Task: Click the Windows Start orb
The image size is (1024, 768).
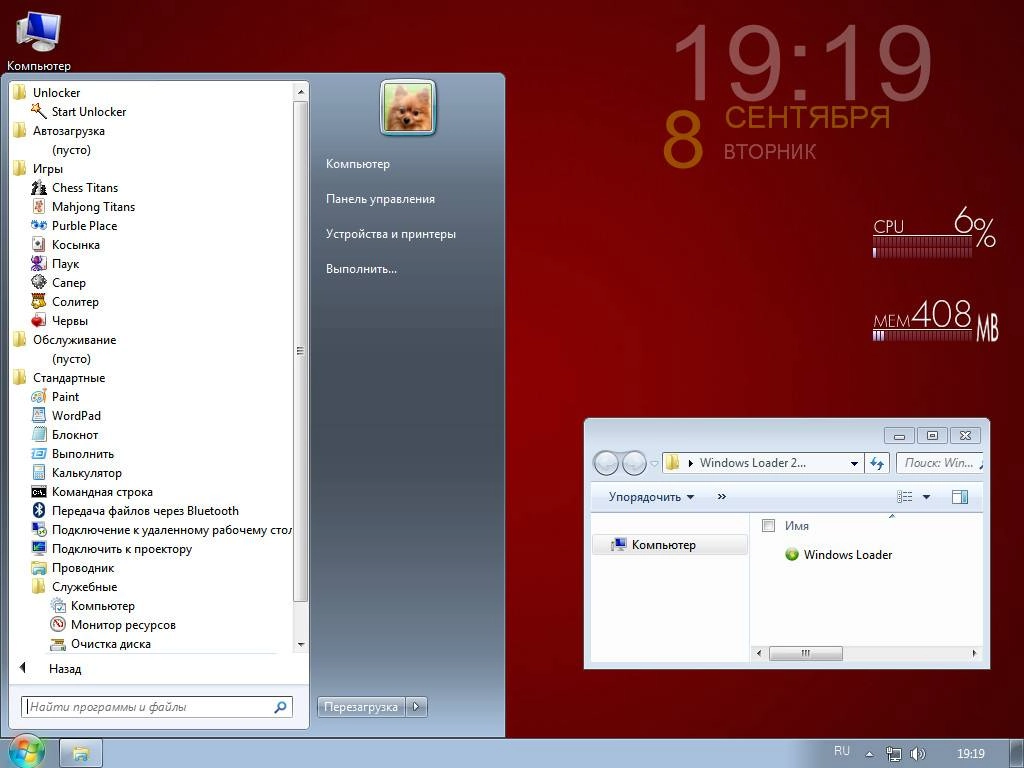Action: pyautogui.click(x=26, y=752)
